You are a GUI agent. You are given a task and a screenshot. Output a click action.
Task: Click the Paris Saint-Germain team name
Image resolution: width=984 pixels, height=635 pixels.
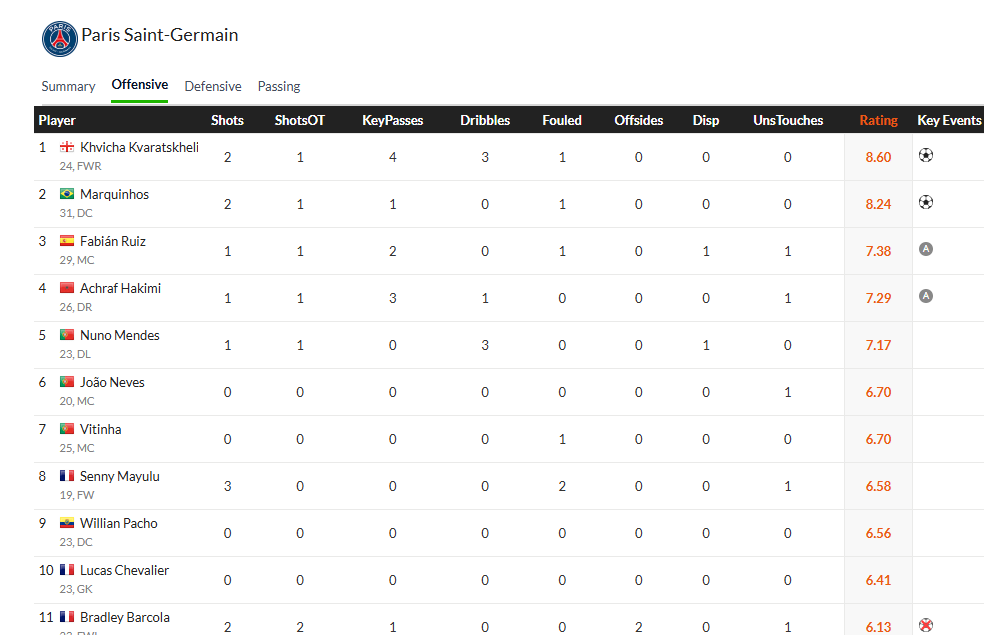160,35
